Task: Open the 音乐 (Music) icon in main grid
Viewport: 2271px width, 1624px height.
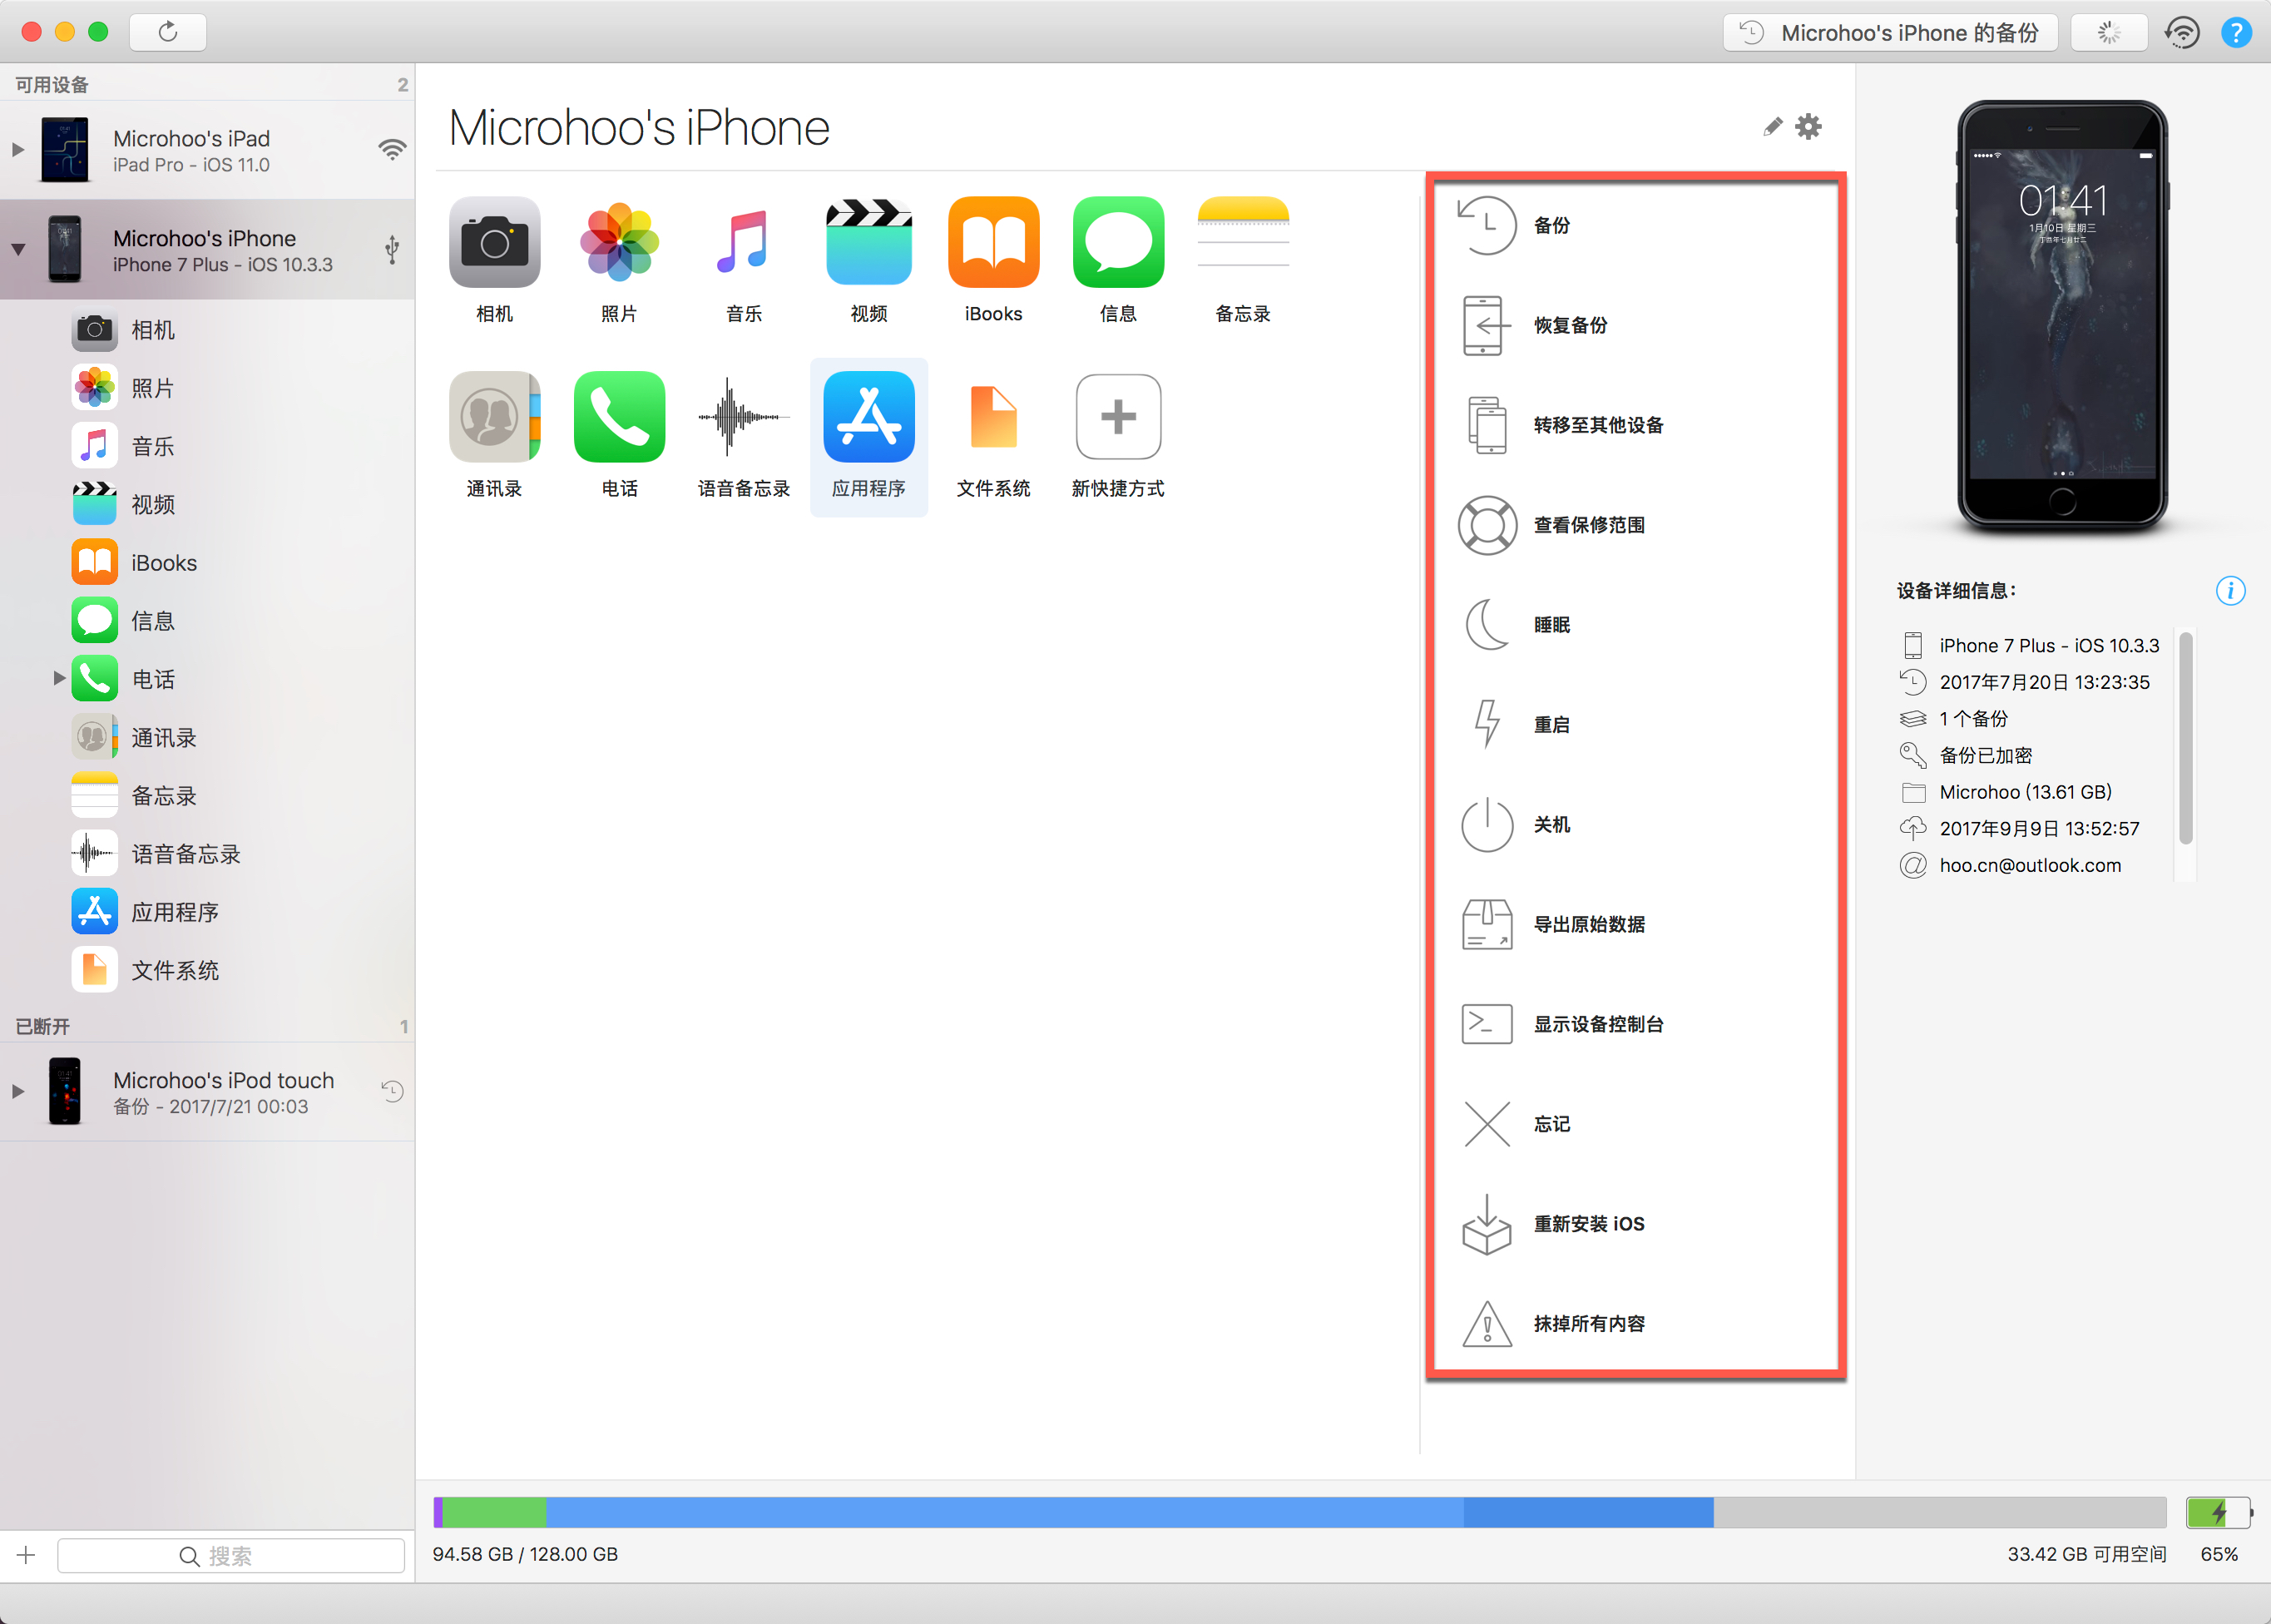Action: pyautogui.click(x=744, y=243)
